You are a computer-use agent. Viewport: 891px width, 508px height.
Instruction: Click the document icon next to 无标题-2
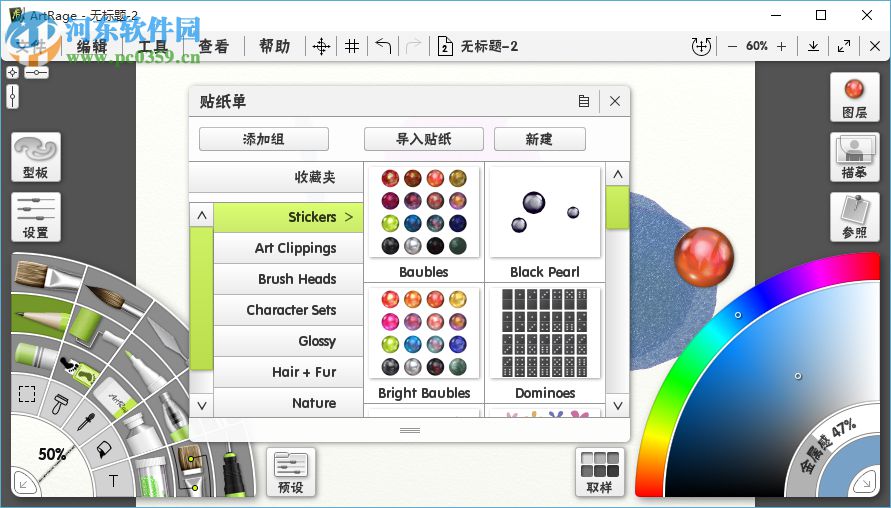(445, 47)
